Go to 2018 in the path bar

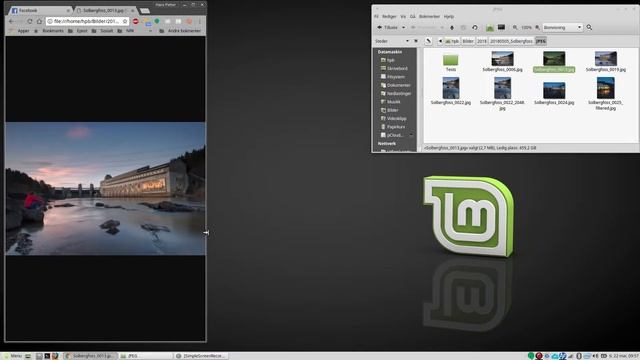[x=482, y=41]
